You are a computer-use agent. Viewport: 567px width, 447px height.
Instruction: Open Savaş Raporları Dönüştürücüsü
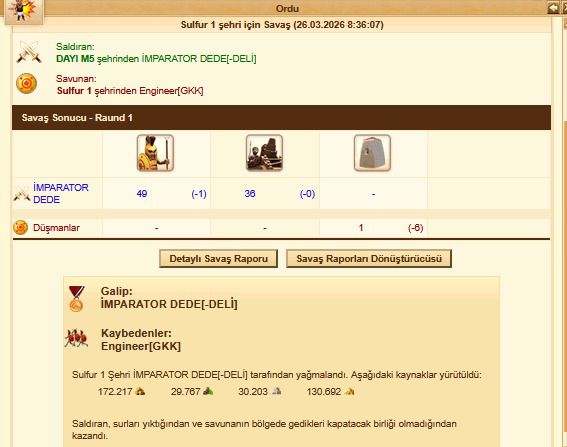pos(369,259)
